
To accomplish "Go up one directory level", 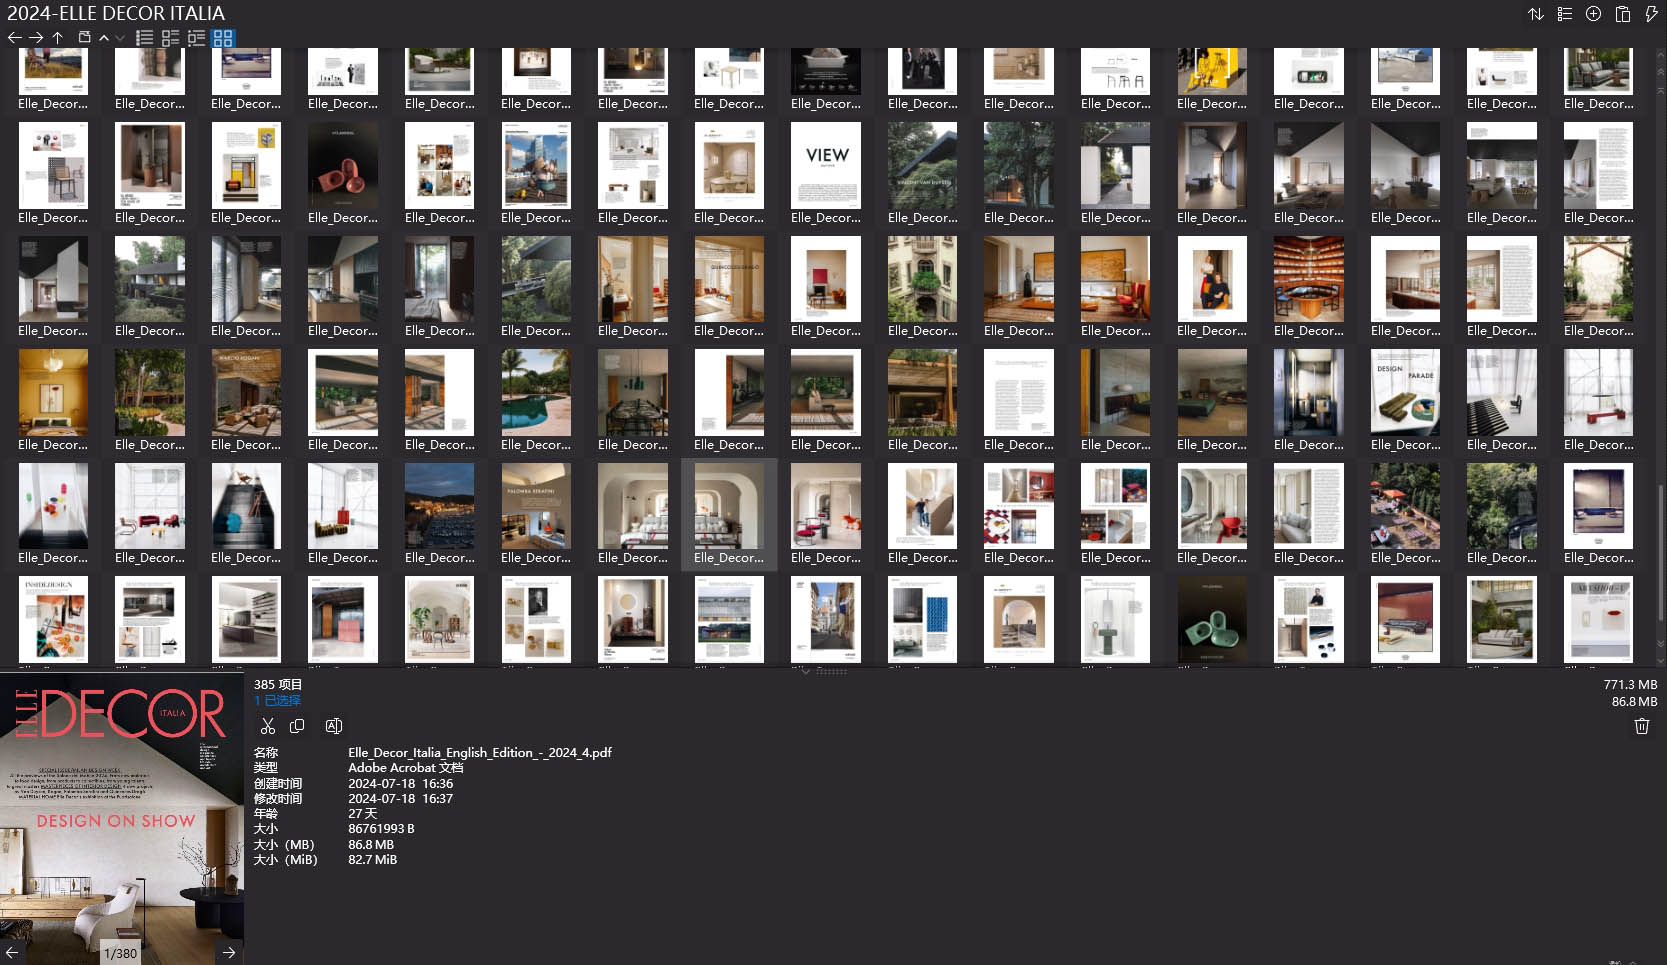I will tap(58, 37).
